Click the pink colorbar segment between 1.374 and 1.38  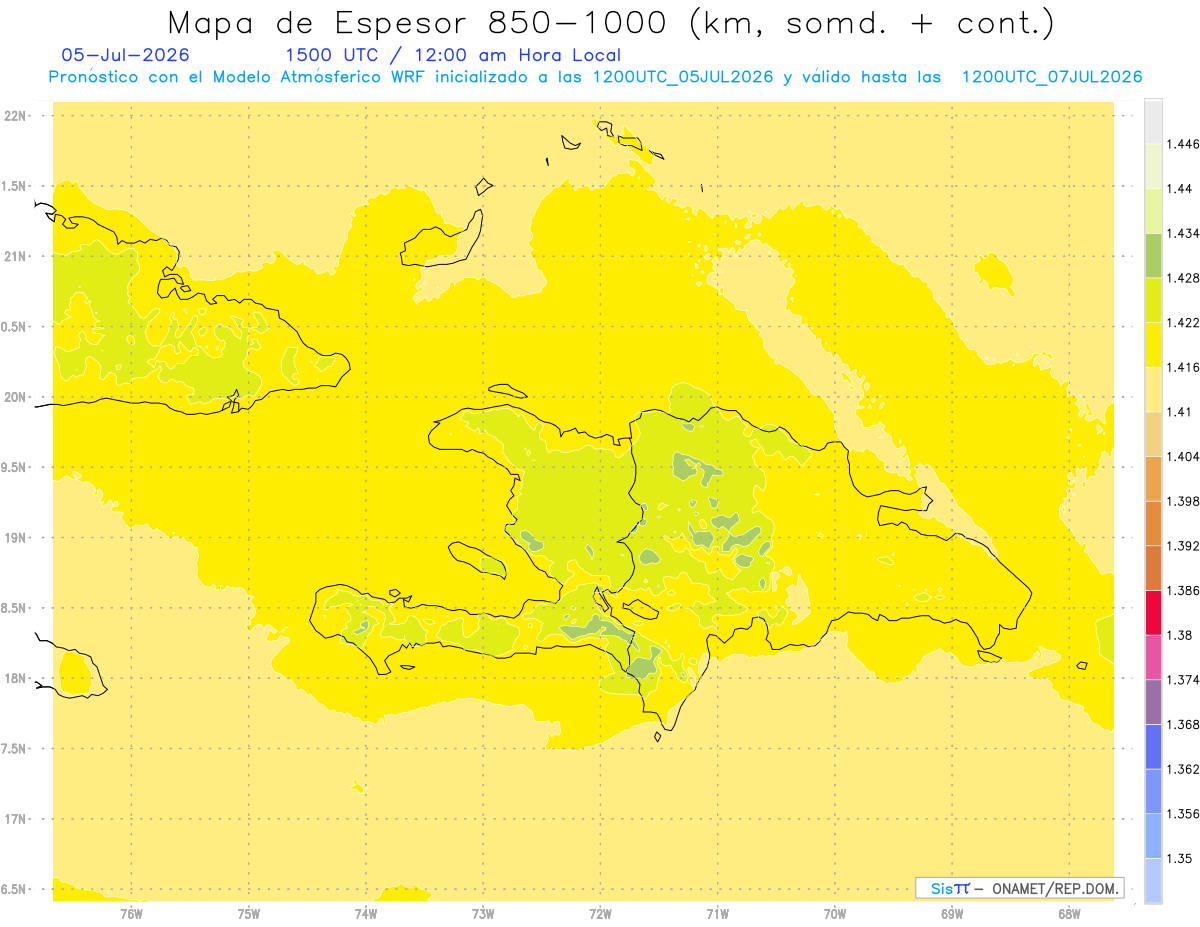1153,657
